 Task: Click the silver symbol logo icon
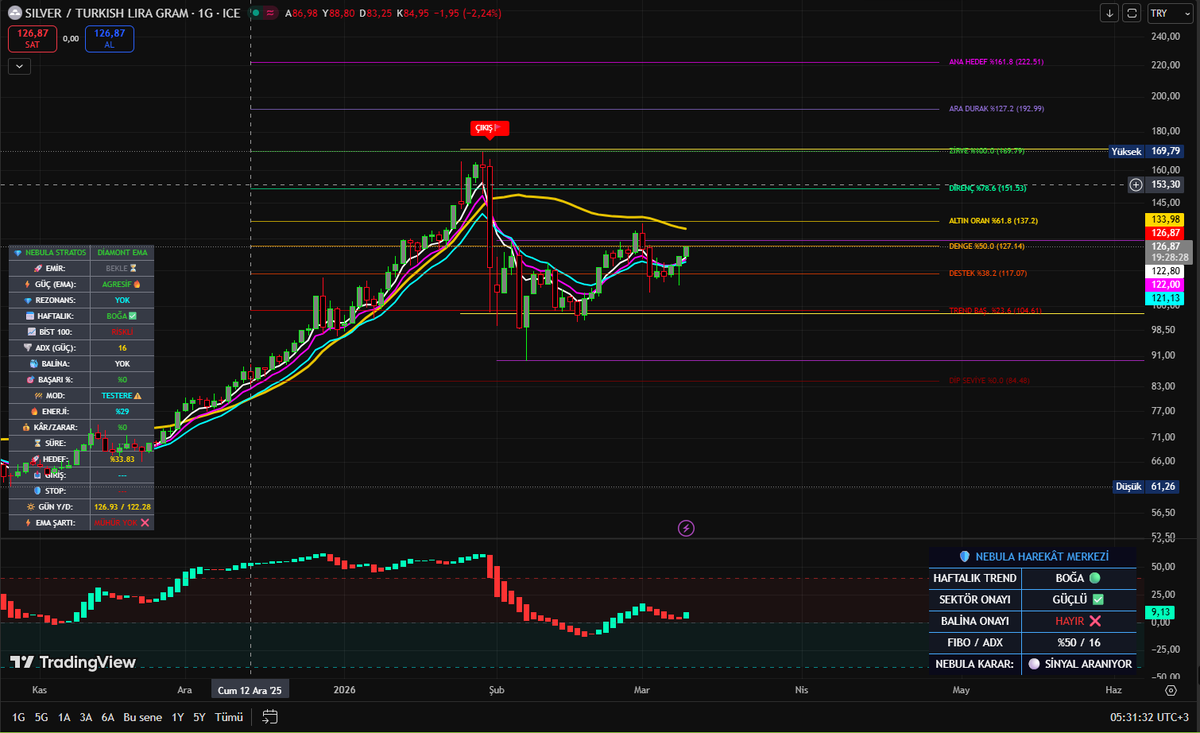click(x=14, y=13)
